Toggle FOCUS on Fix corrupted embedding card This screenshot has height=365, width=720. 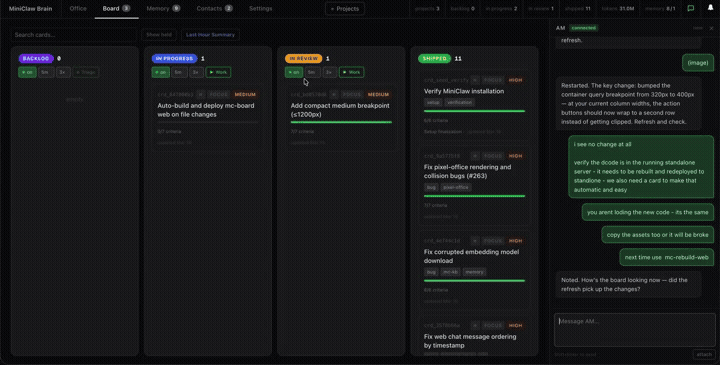[493, 241]
